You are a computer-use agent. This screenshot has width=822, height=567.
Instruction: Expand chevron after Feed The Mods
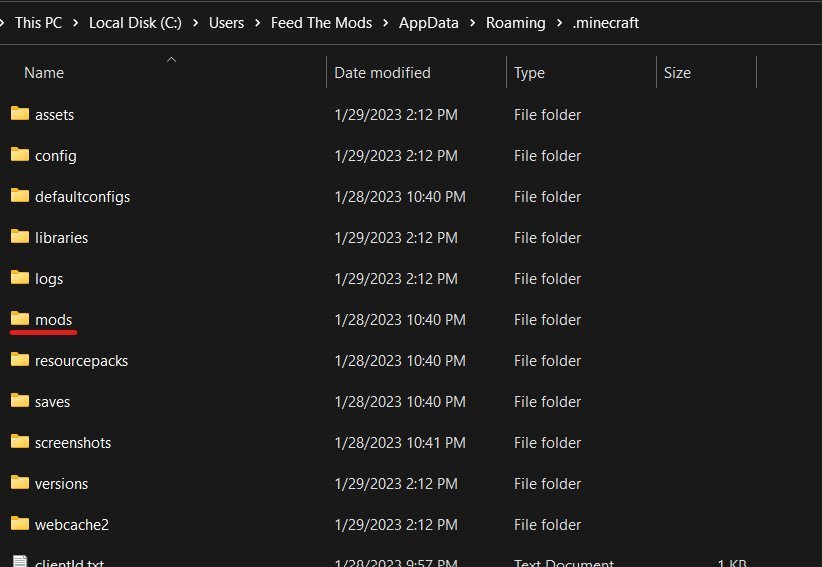click(x=386, y=23)
